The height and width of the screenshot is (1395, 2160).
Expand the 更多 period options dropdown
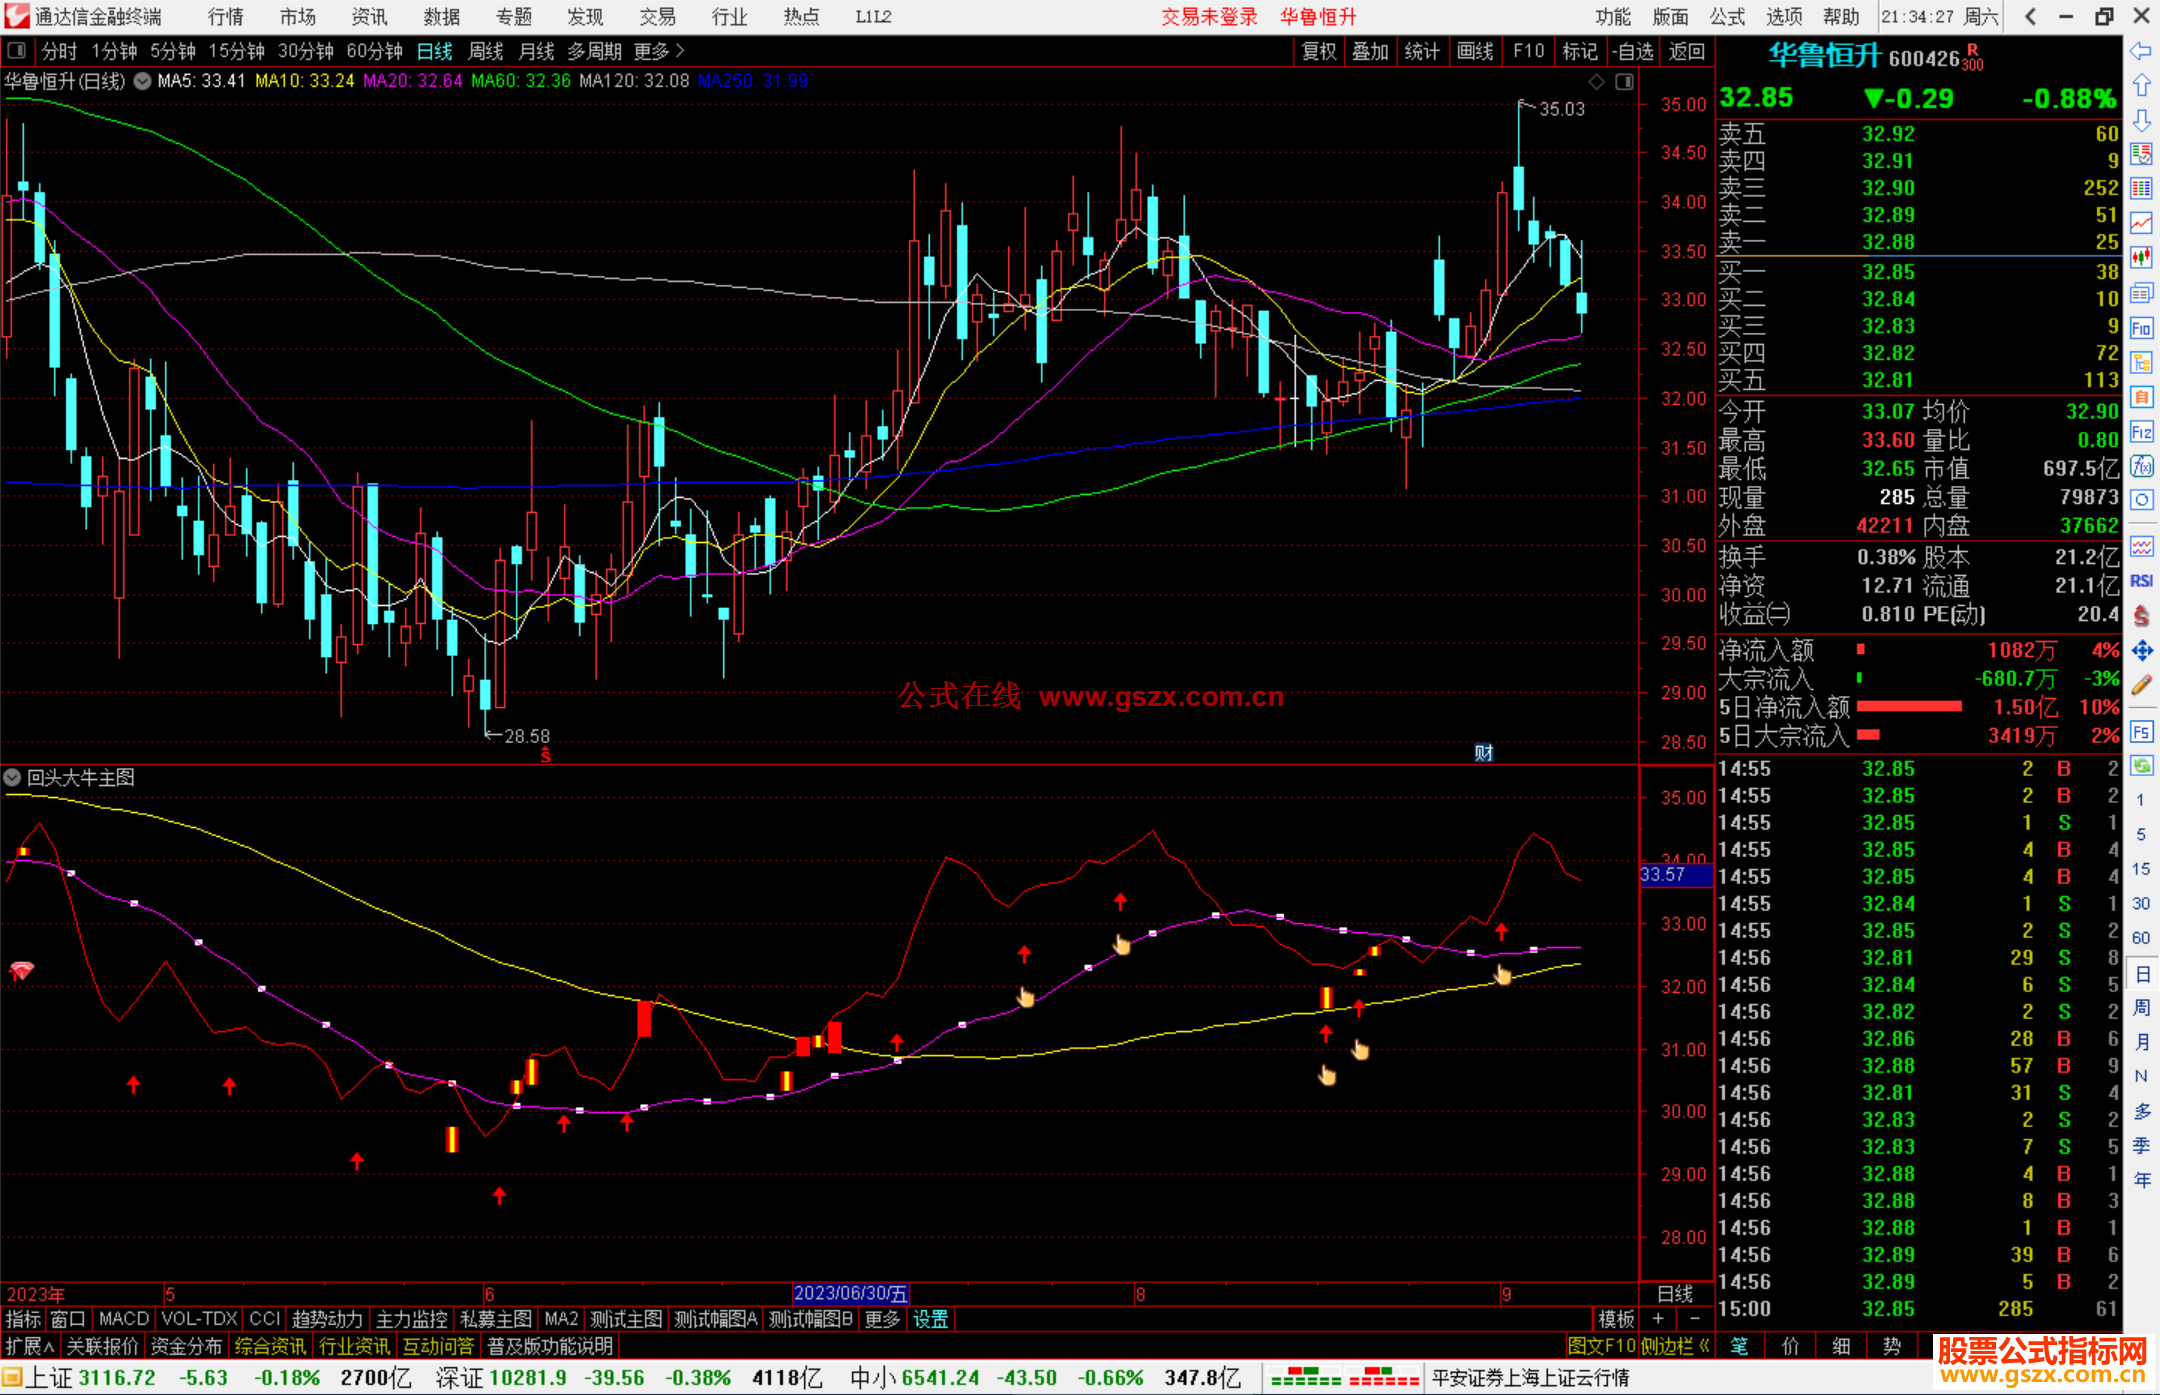(x=659, y=51)
